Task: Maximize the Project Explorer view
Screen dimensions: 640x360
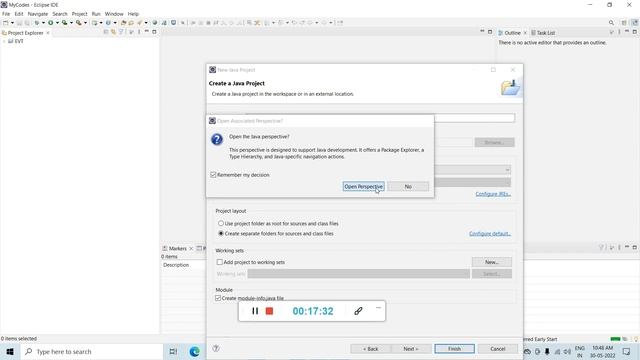Action: (x=154, y=31)
